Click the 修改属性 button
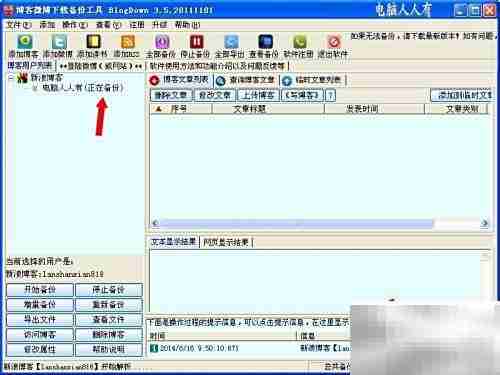Image resolution: width=500 pixels, height=375 pixels. click(x=40, y=349)
